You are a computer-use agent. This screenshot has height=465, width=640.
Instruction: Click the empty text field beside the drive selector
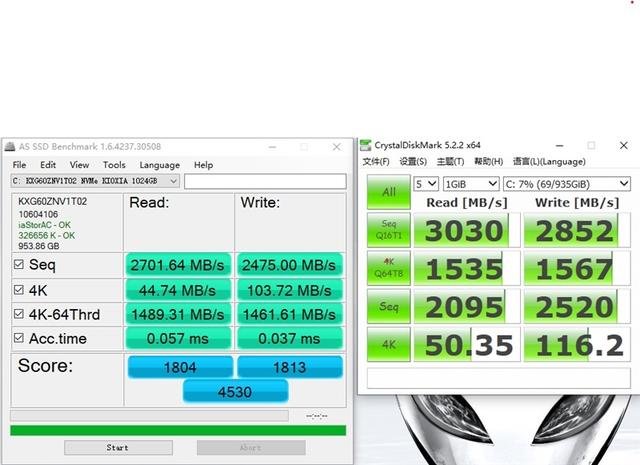click(265, 181)
